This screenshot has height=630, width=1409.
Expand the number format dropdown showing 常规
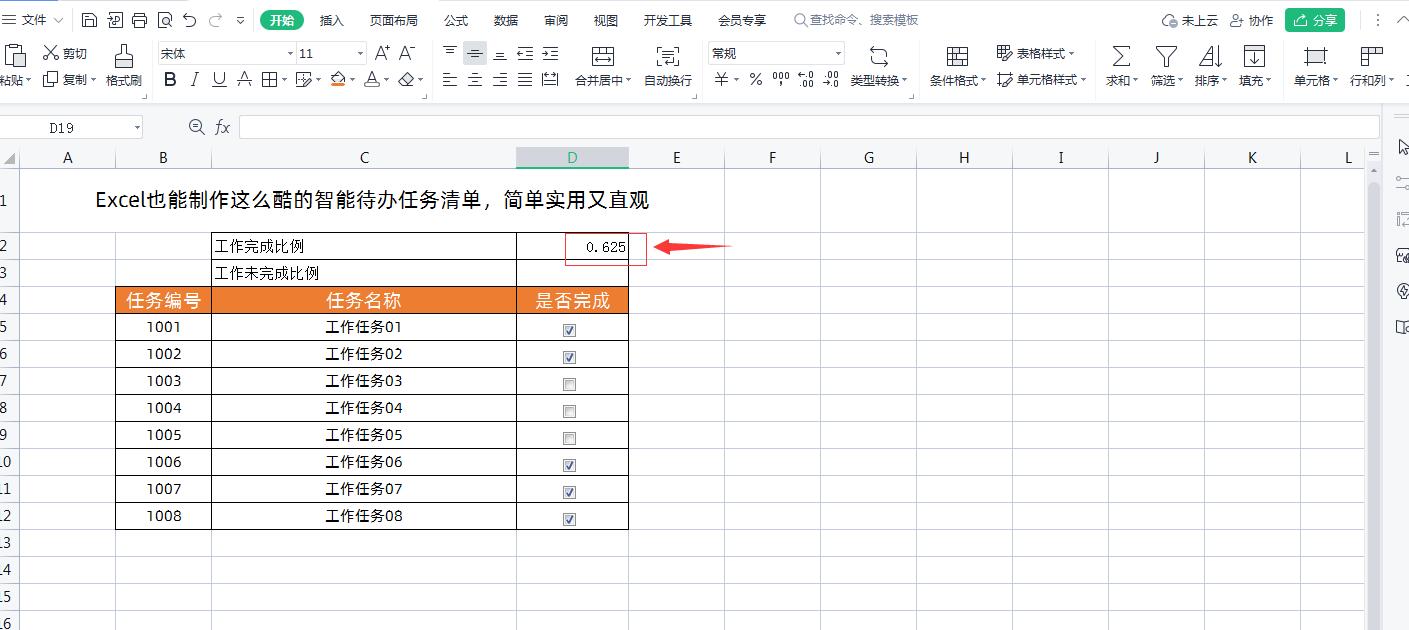[x=839, y=53]
